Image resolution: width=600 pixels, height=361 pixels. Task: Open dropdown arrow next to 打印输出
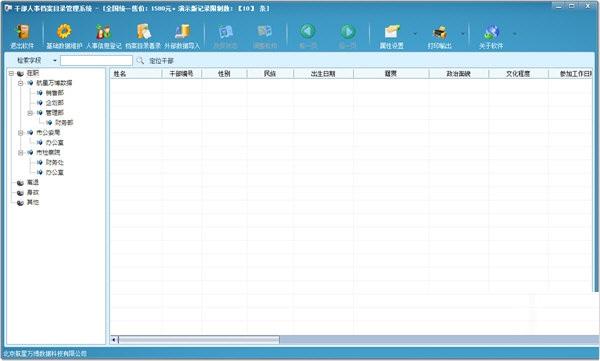click(462, 34)
